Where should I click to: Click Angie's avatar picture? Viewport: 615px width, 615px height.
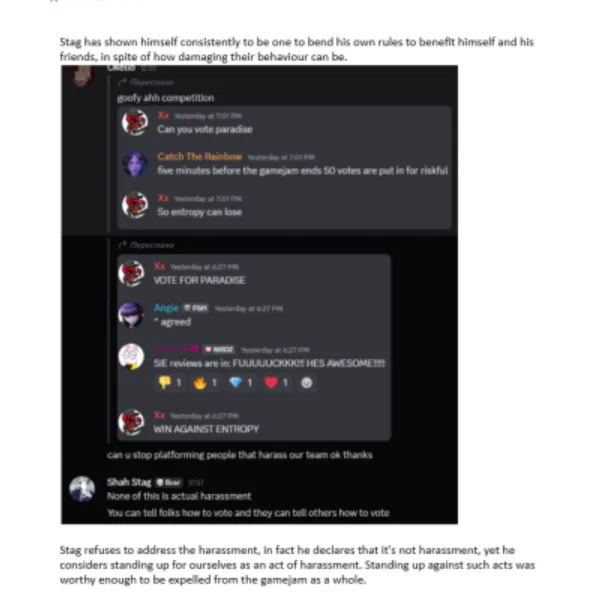pos(131,315)
